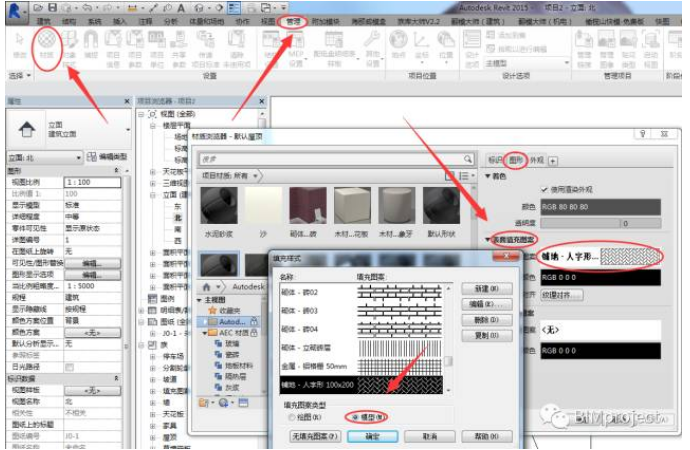The width and height of the screenshot is (690, 450).
Task: Click the Texture Alignment (纹理对齐) button
Action: click(x=562, y=295)
